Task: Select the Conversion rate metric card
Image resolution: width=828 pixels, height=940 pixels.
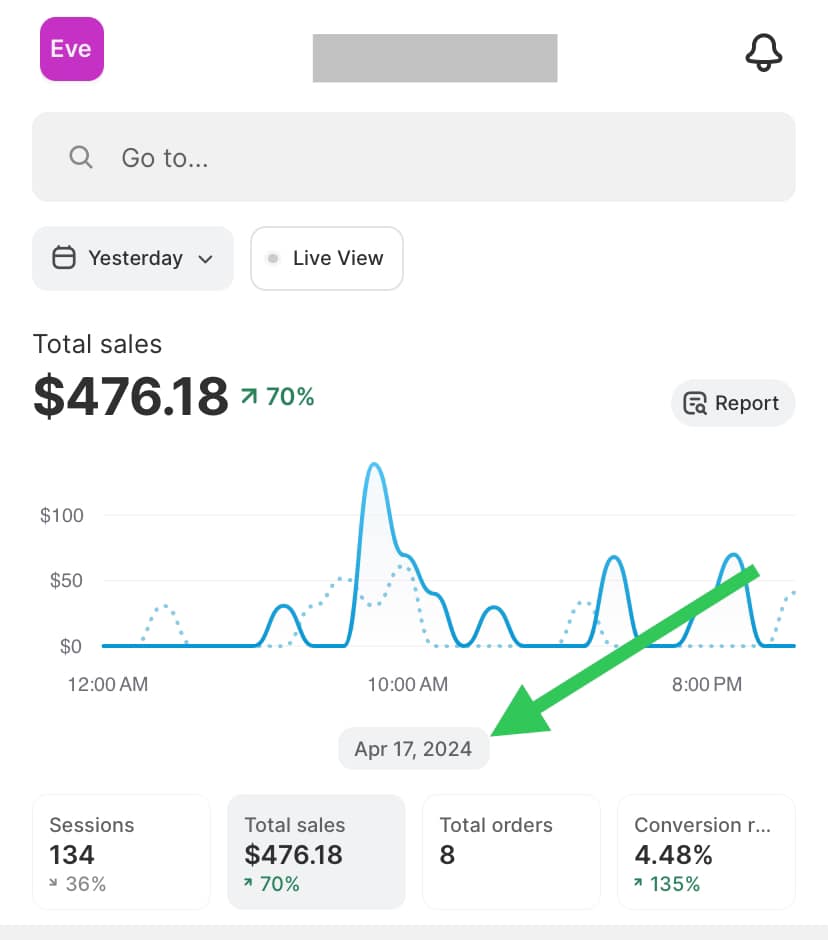Action: [706, 852]
